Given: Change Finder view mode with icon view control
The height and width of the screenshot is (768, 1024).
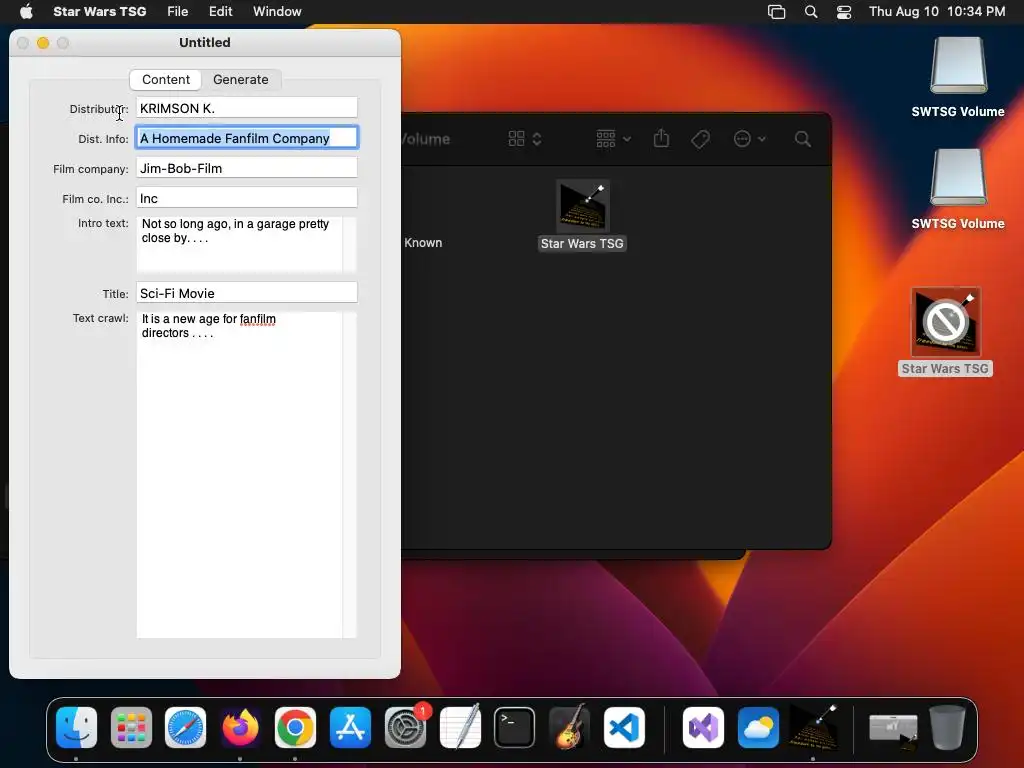Looking at the screenshot, I should pos(524,139).
